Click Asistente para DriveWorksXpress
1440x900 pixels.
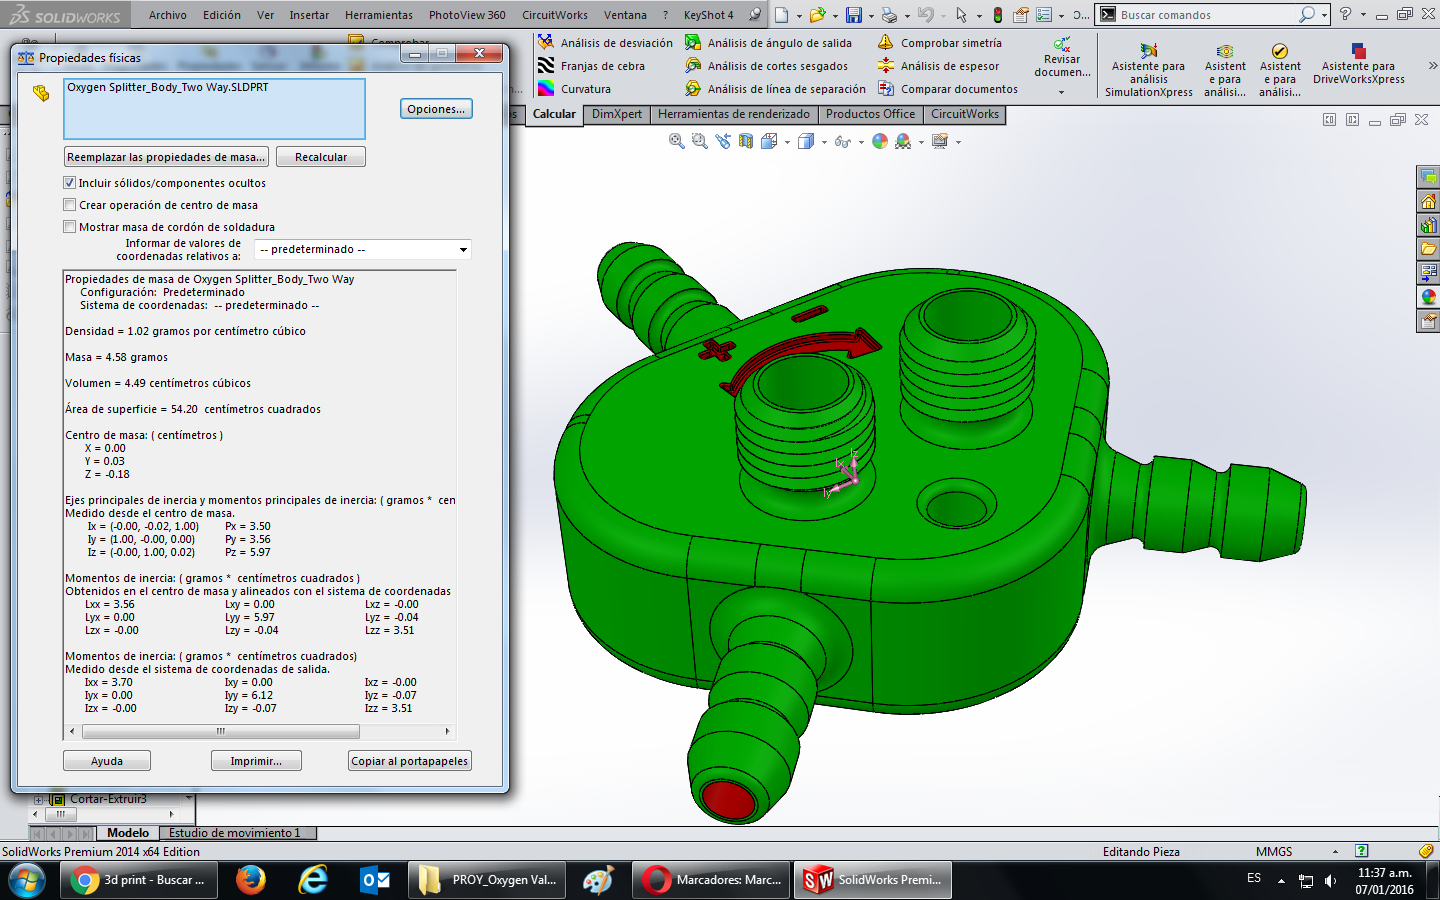click(1358, 63)
